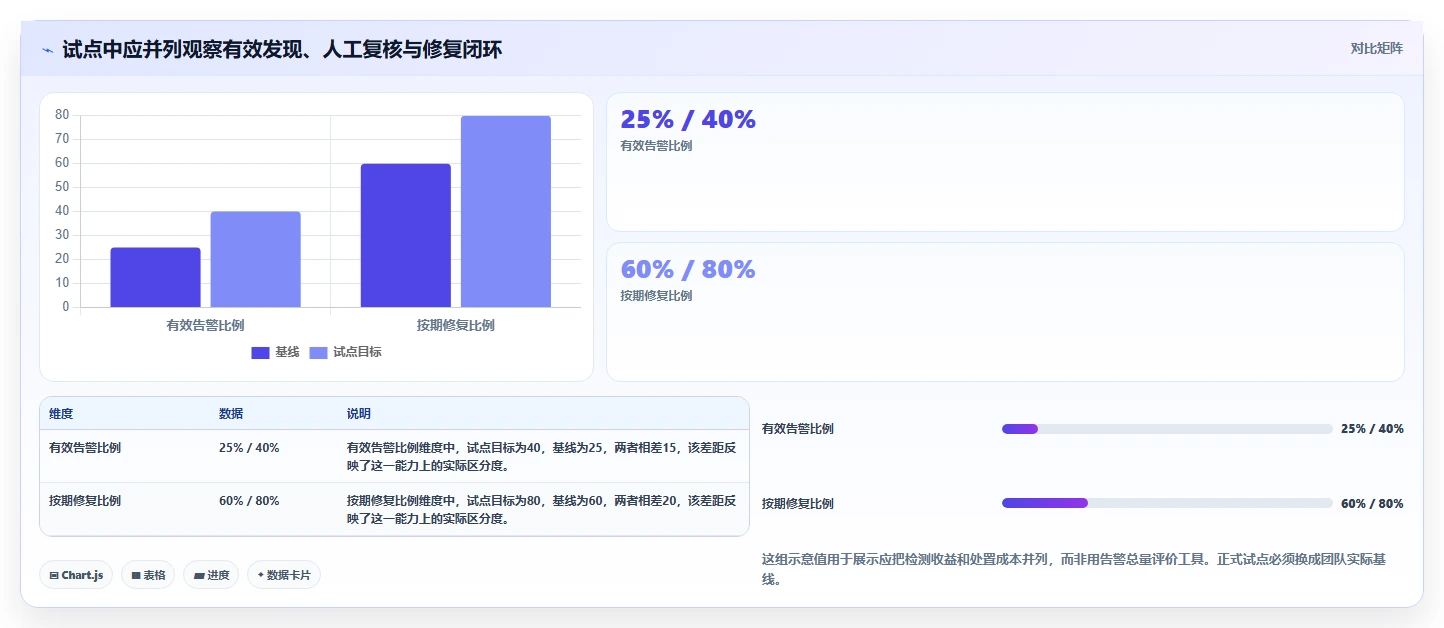Click the 有效告警比例 progress bar
This screenshot has height=628, width=1444.
1167,429
